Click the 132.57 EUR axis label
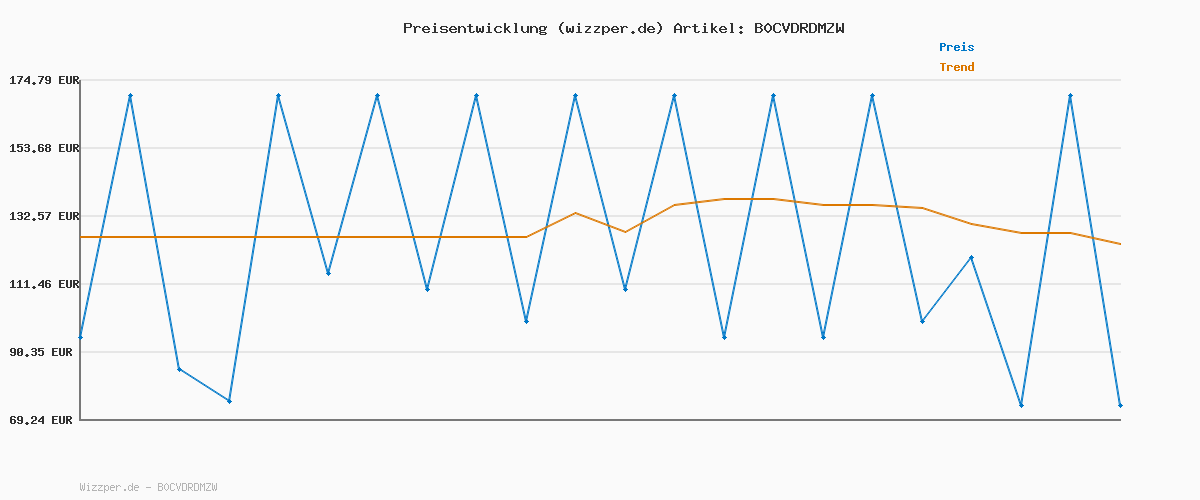 coord(43,216)
